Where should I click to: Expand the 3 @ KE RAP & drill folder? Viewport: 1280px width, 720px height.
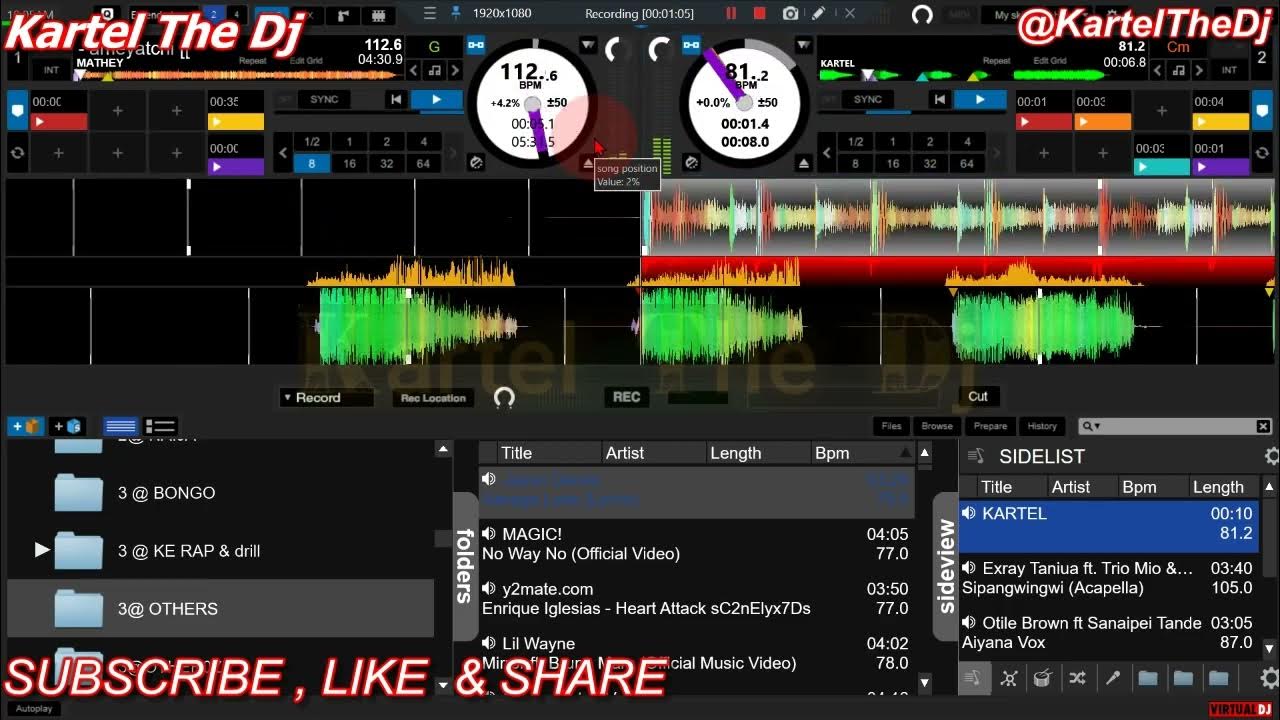click(x=41, y=550)
